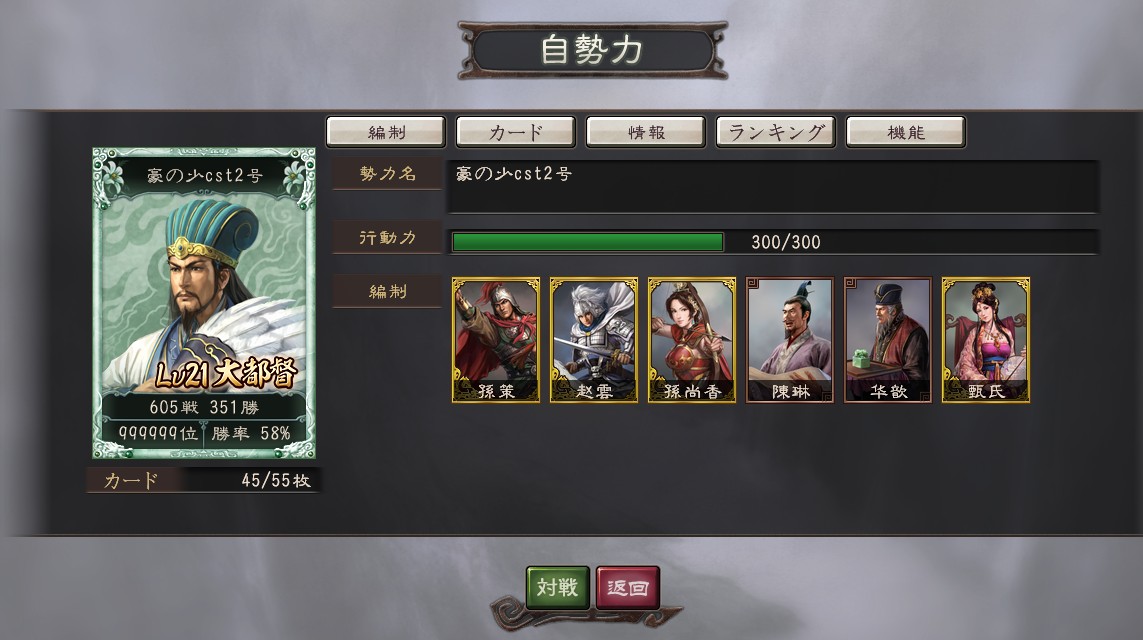The width and height of the screenshot is (1143, 640).
Task: Open the ランキング tab
Action: [x=776, y=132]
